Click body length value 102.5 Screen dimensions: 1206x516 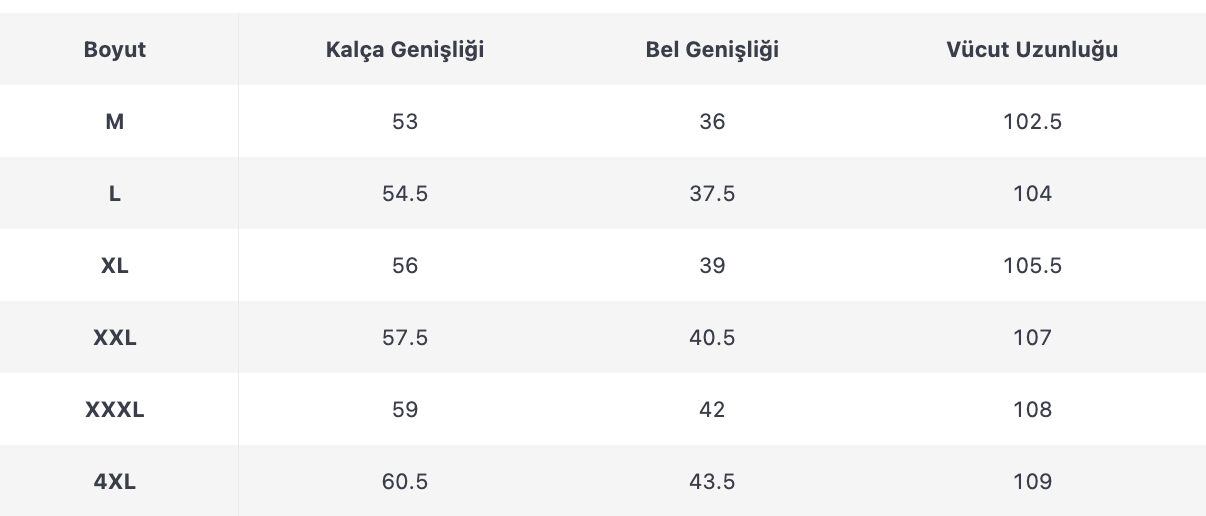coord(1032,122)
